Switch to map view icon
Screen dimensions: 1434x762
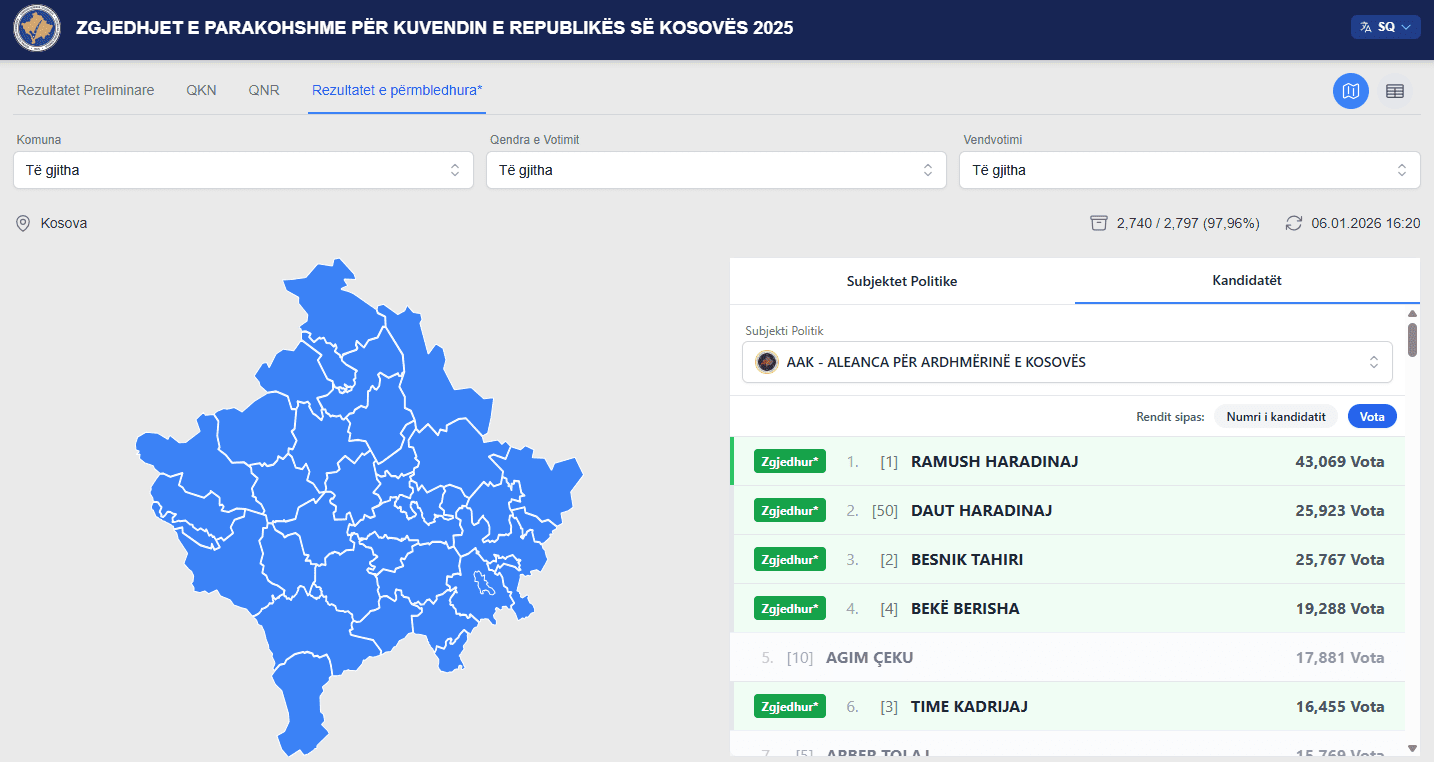click(x=1351, y=91)
